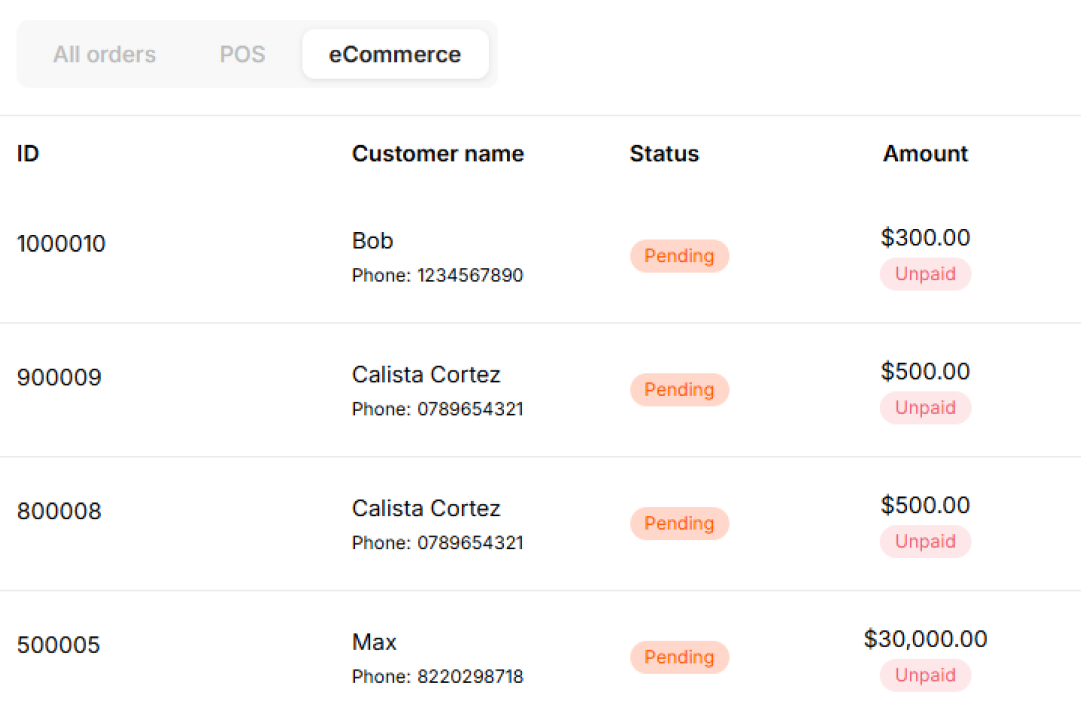This screenshot has height=715, width=1081.
Task: Switch to the All orders tab
Action: tap(105, 54)
